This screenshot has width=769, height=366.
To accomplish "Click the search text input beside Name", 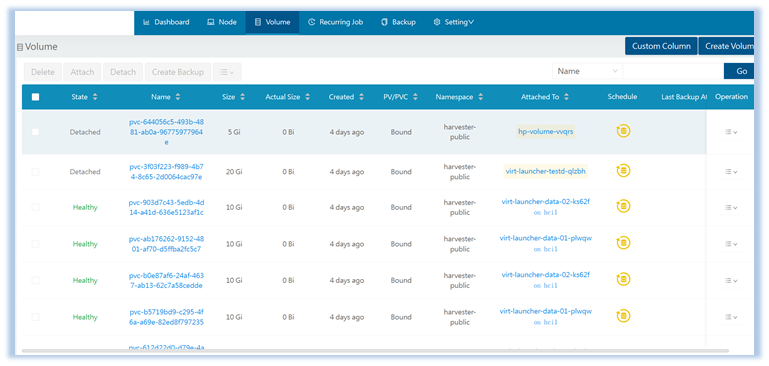I will pos(673,71).
